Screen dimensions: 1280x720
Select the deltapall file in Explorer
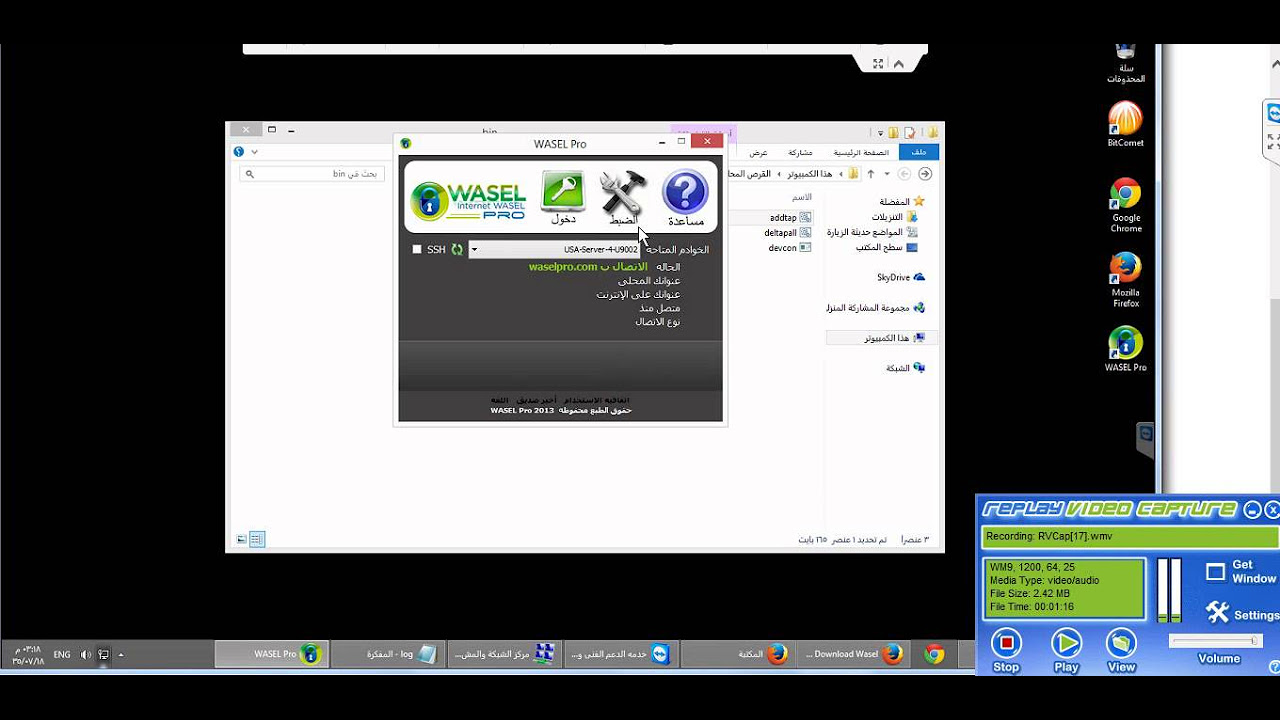coord(788,232)
